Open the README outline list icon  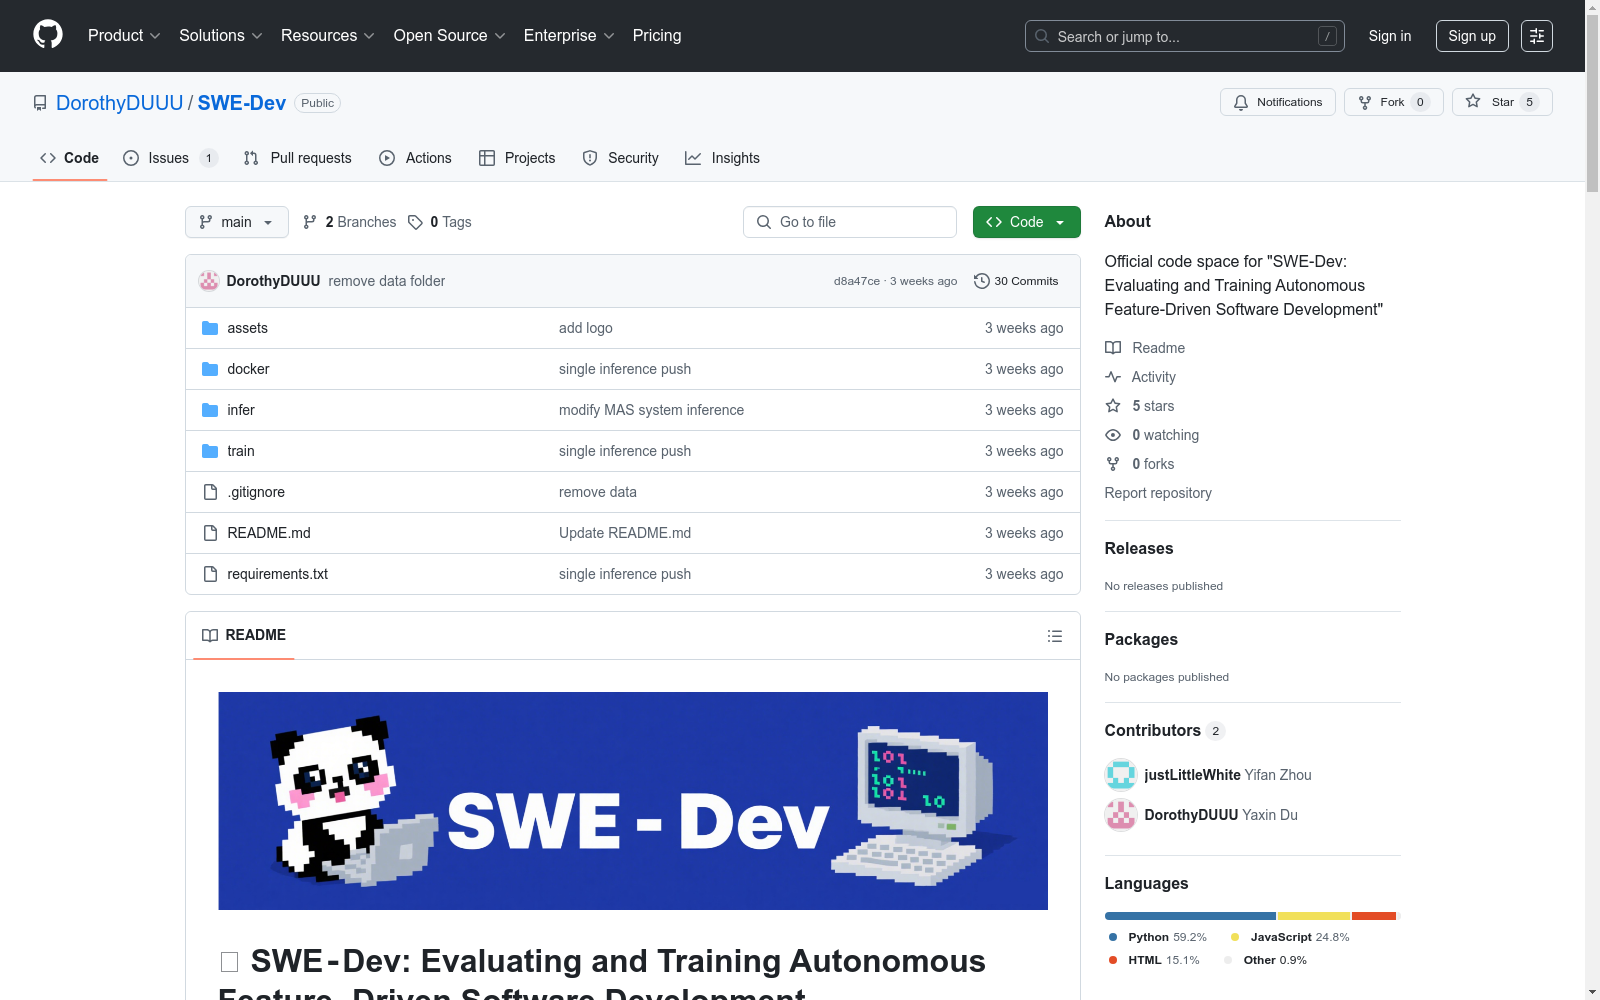tap(1055, 636)
